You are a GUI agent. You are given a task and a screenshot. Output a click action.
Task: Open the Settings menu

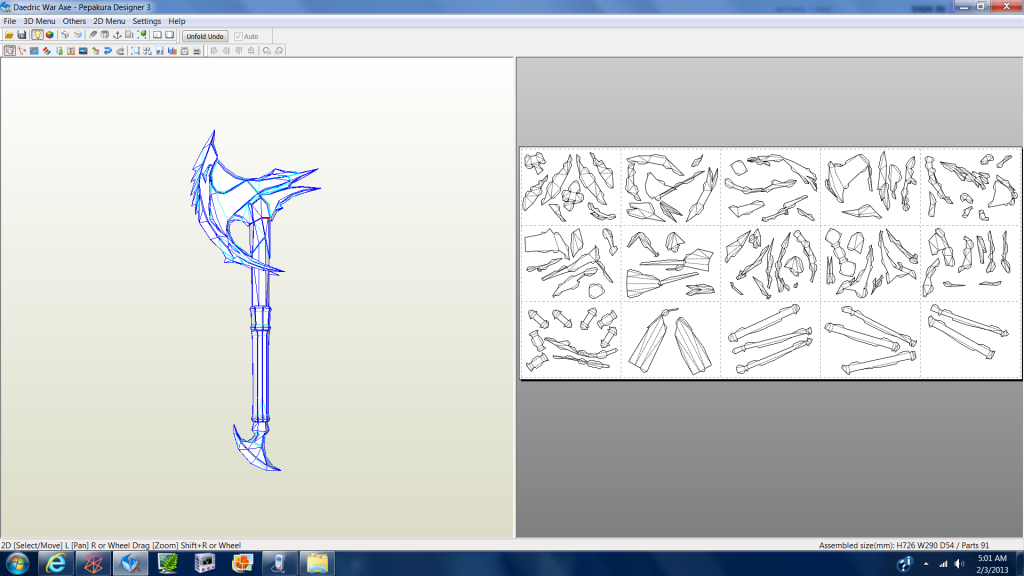tap(146, 21)
